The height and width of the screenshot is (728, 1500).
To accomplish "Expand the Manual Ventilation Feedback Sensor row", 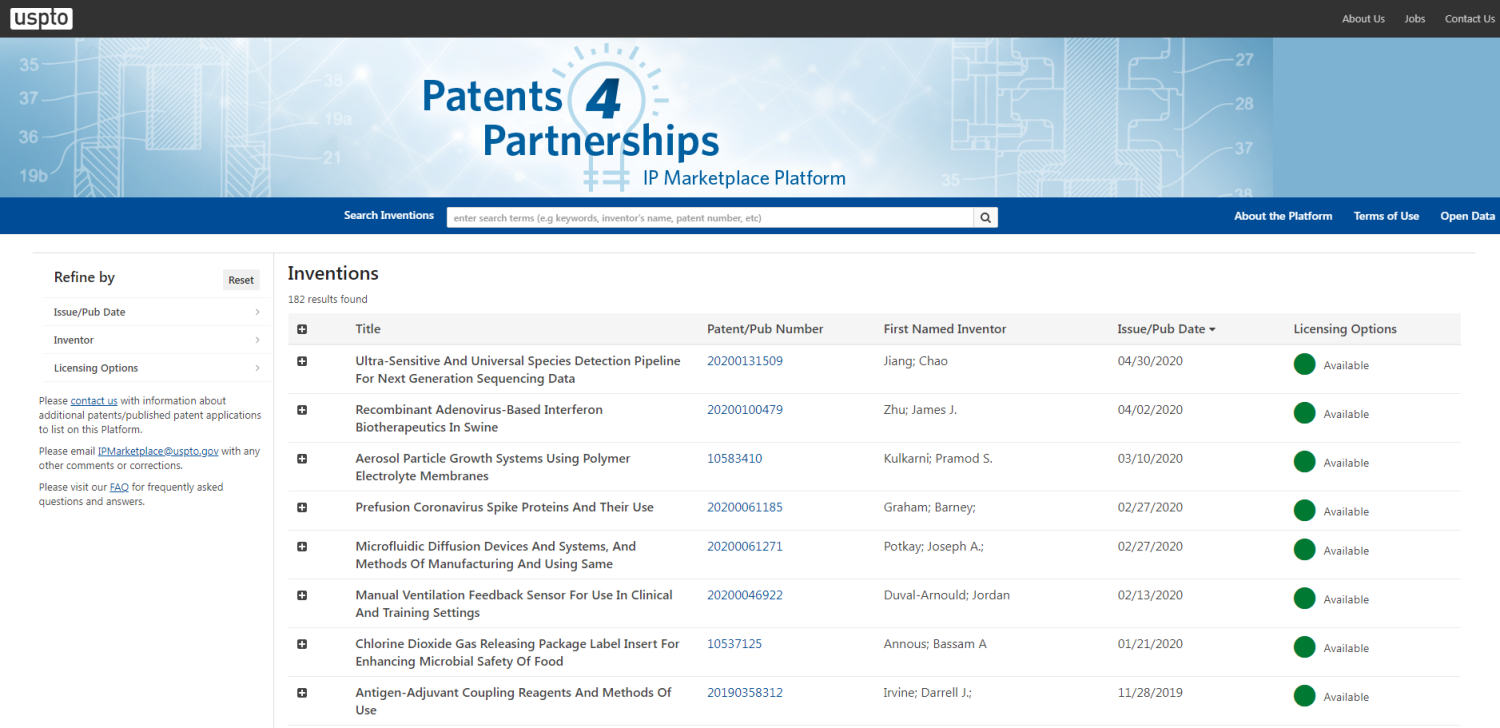I will [x=302, y=595].
